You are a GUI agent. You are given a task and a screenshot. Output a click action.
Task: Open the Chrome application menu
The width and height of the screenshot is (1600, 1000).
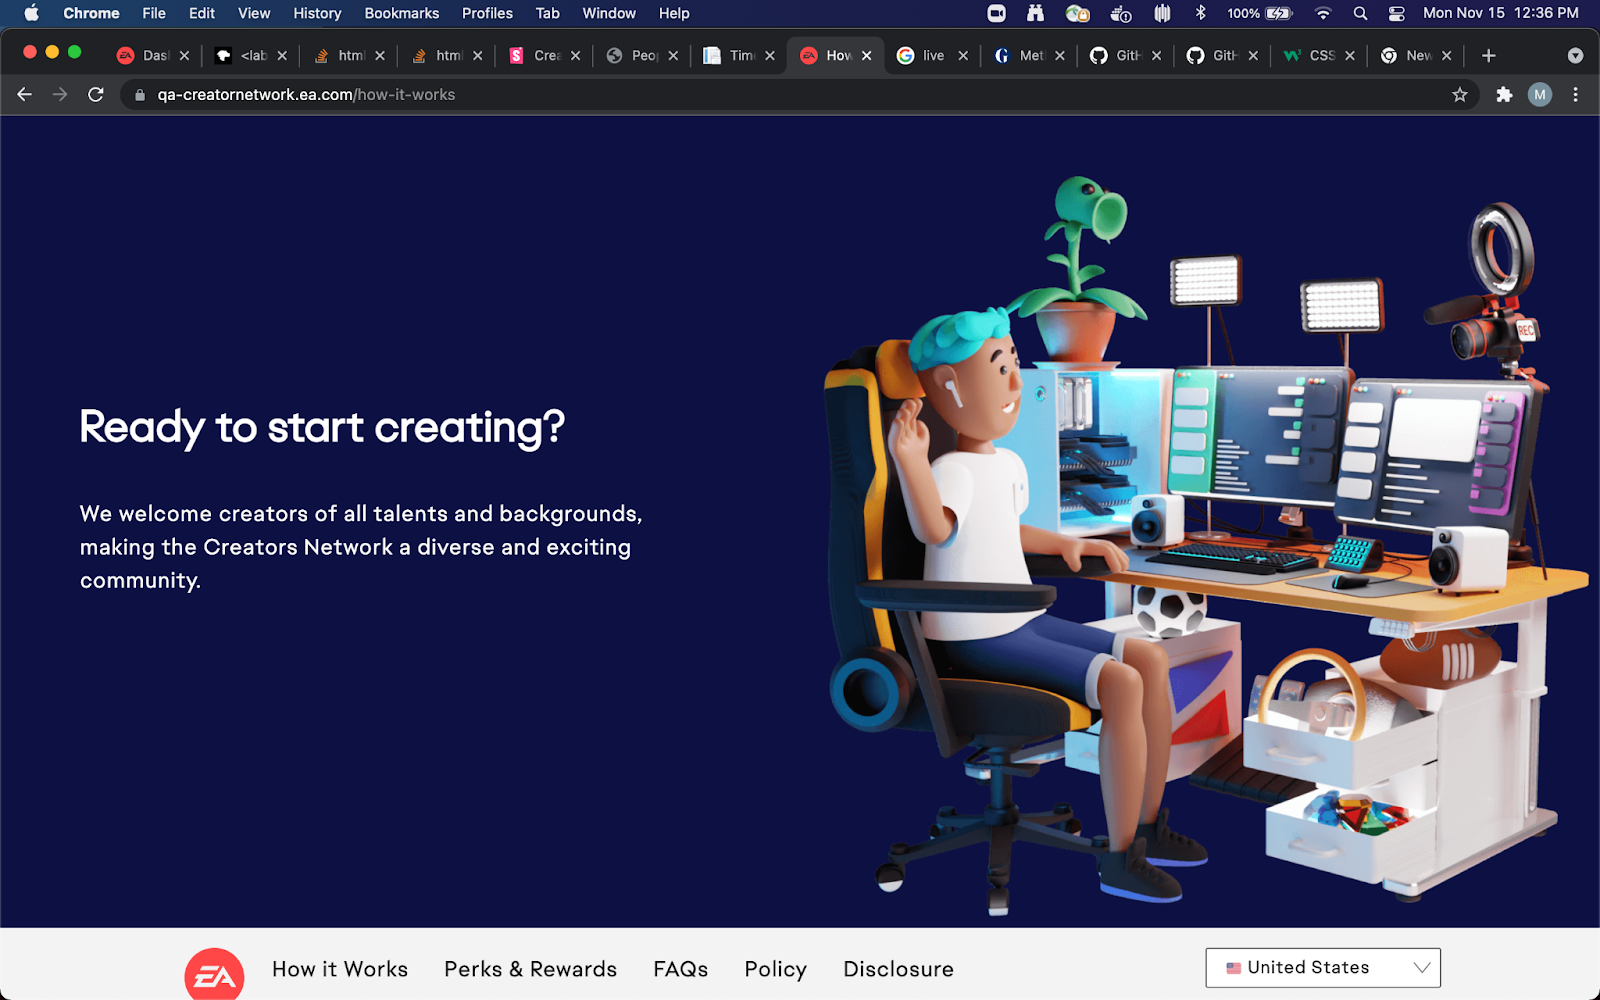coord(91,13)
